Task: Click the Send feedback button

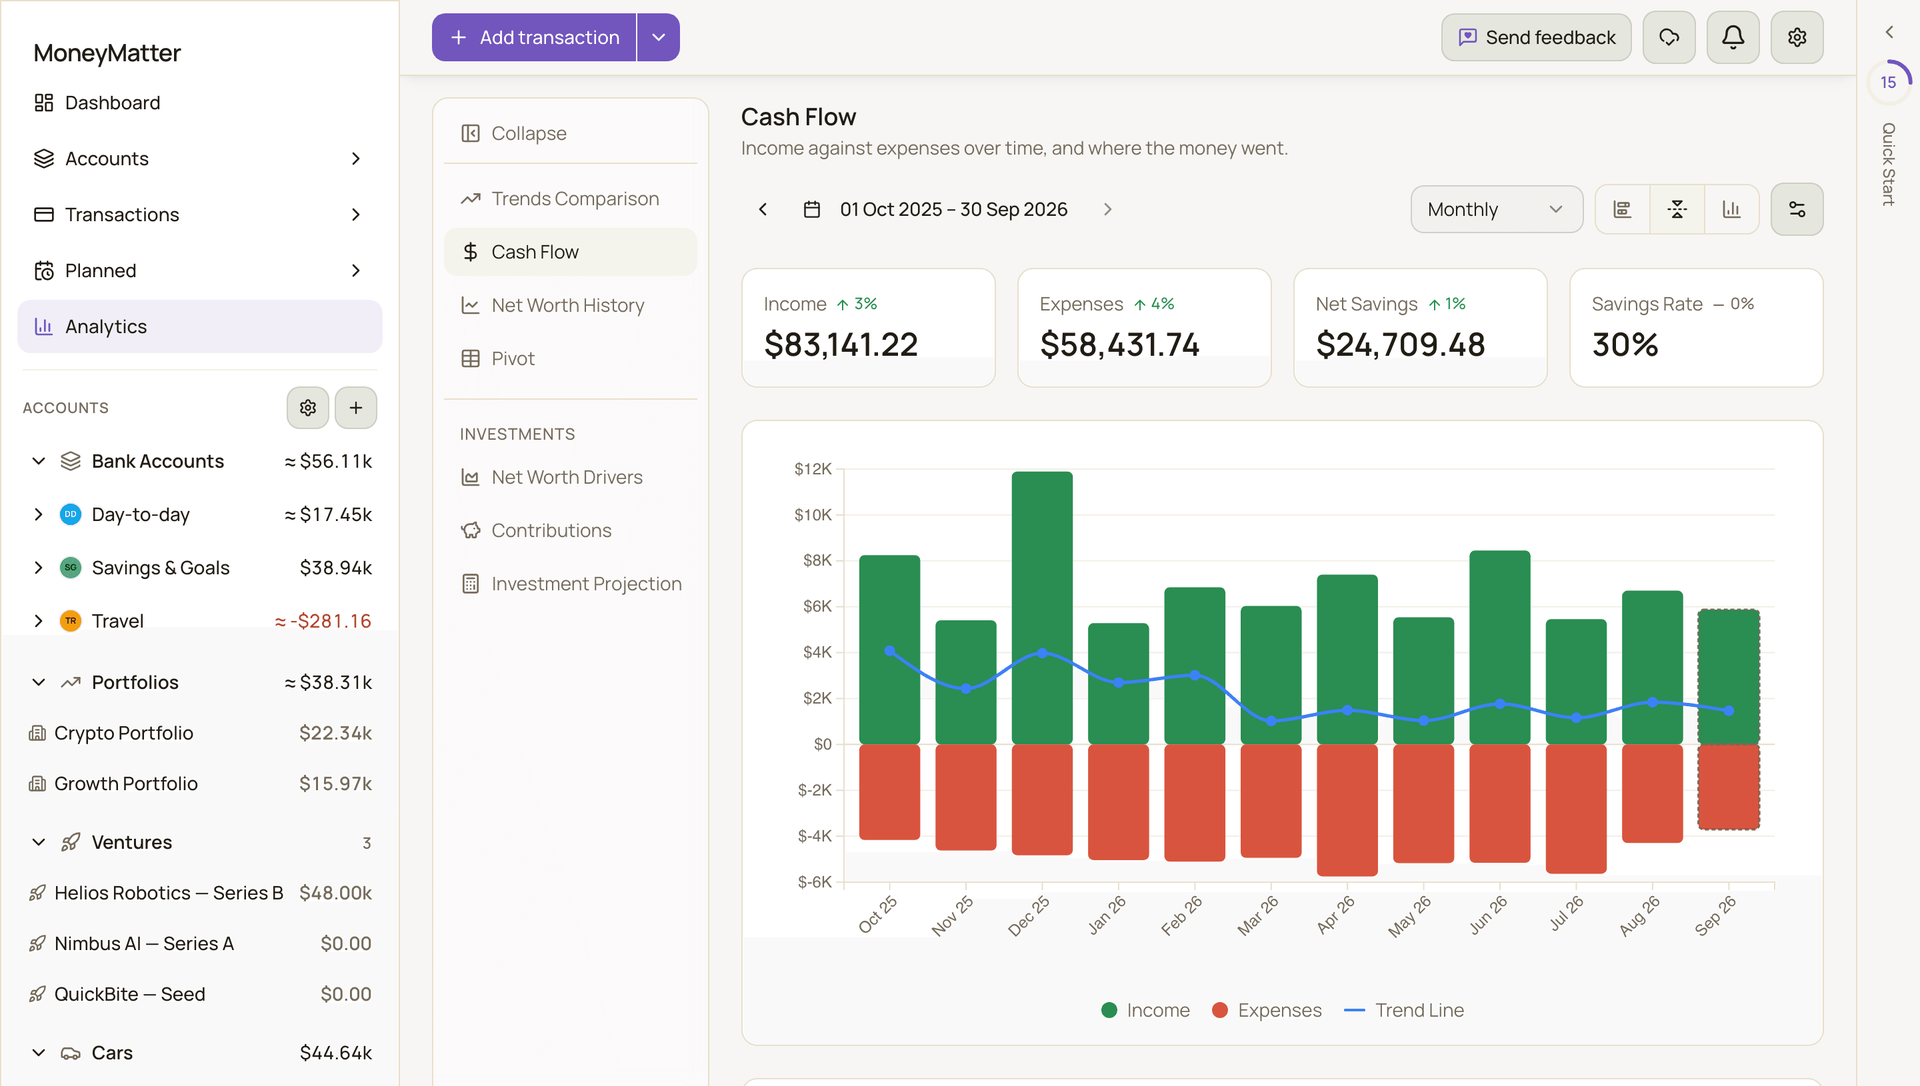Action: click(x=1536, y=37)
